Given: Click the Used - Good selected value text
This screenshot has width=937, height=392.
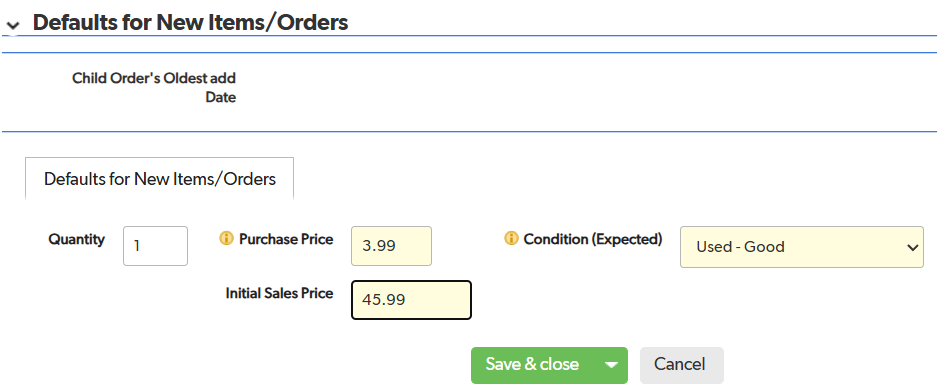Looking at the screenshot, I should (740, 247).
